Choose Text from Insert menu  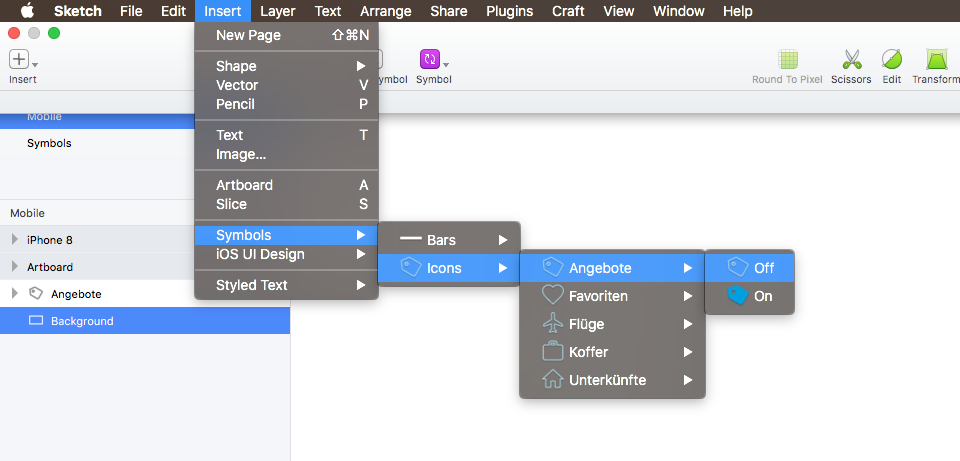click(287, 135)
